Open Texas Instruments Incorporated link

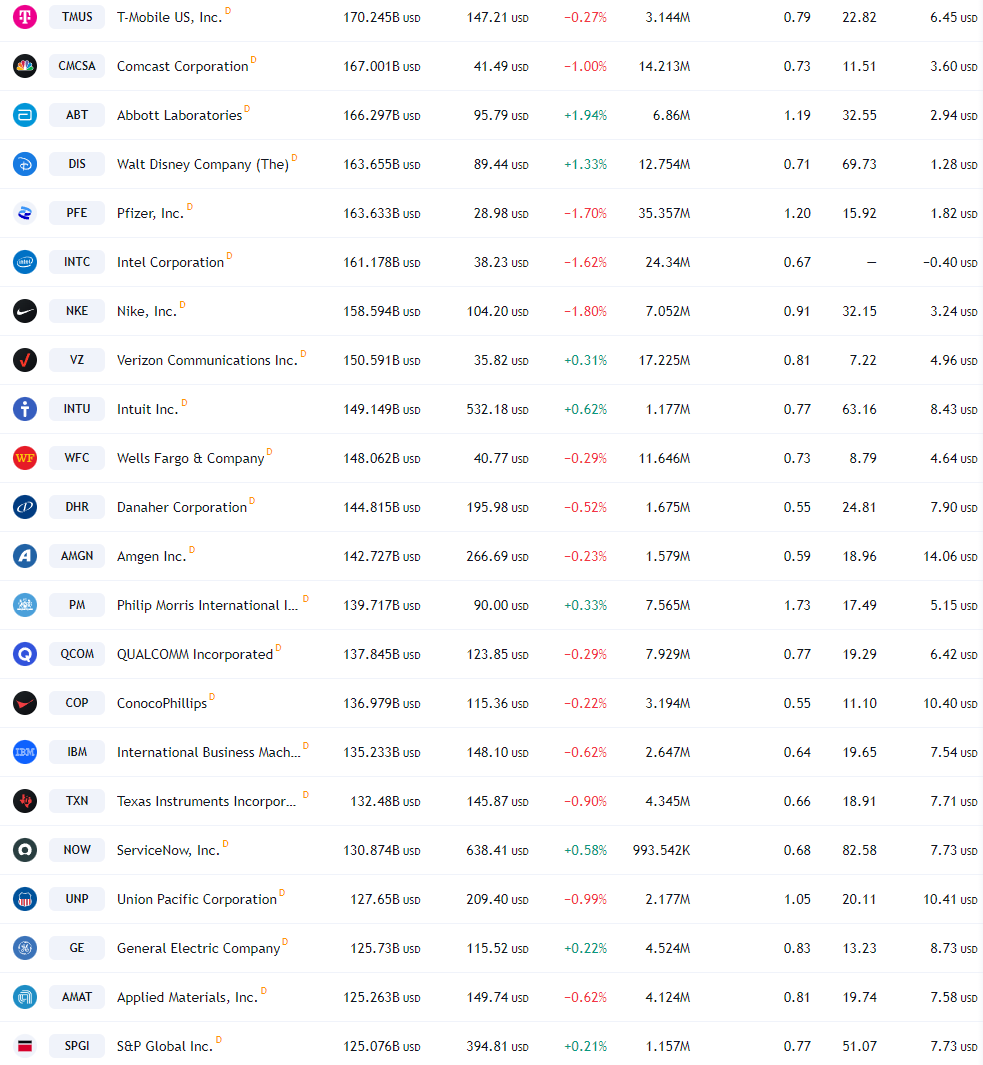point(207,801)
